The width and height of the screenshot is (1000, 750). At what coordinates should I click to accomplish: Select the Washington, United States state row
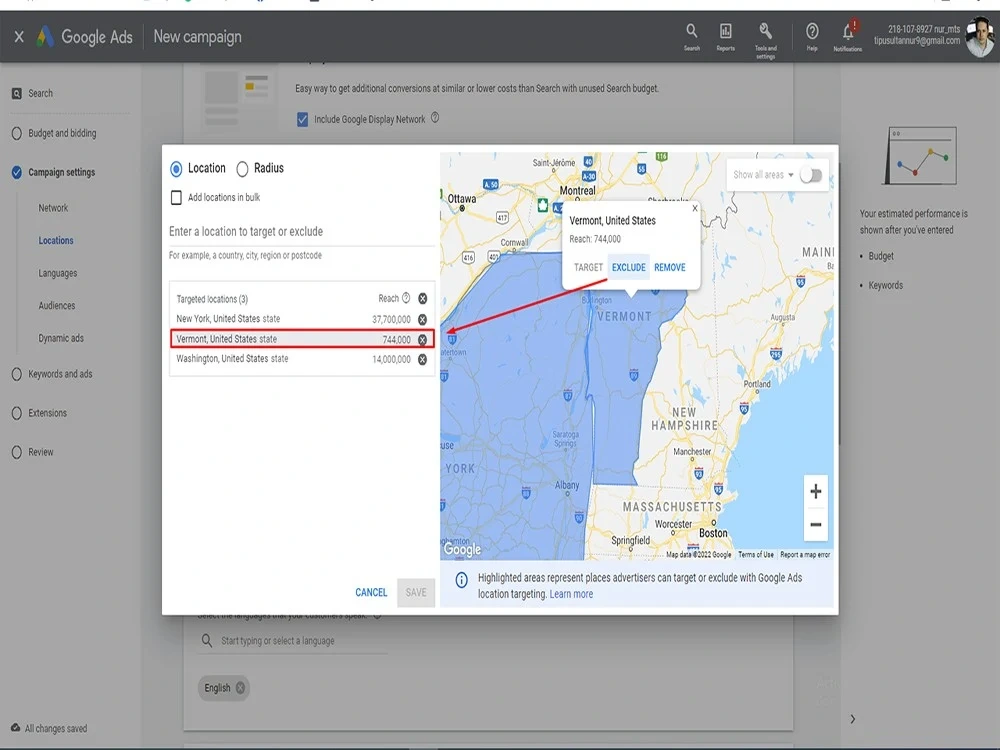[x=302, y=359]
